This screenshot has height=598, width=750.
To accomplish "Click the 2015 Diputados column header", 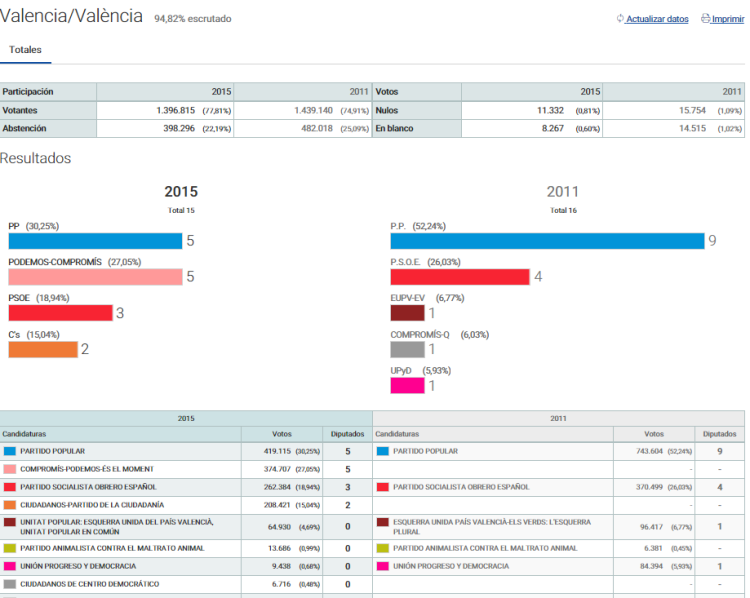I will coord(347,434).
